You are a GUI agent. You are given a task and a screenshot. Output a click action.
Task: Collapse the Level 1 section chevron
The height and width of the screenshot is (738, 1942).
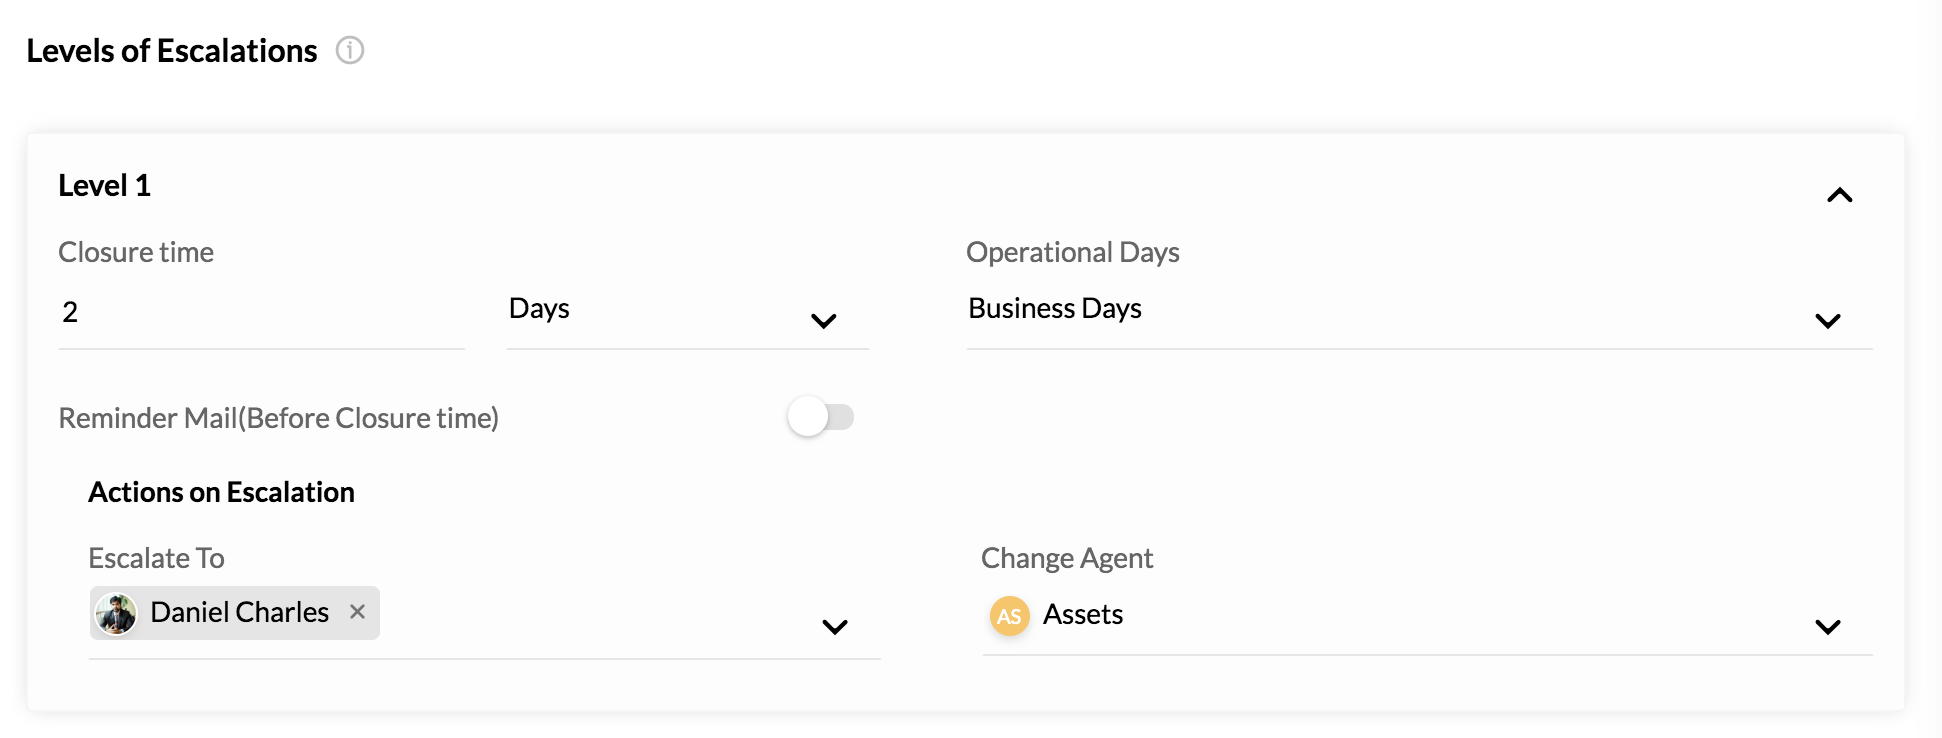[1839, 195]
